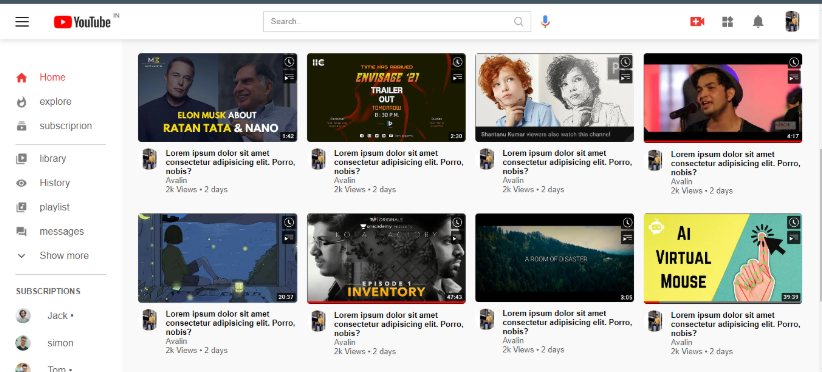Viewport: 822px width, 372px height.
Task: Play the A Room of Disaster video
Action: (555, 258)
